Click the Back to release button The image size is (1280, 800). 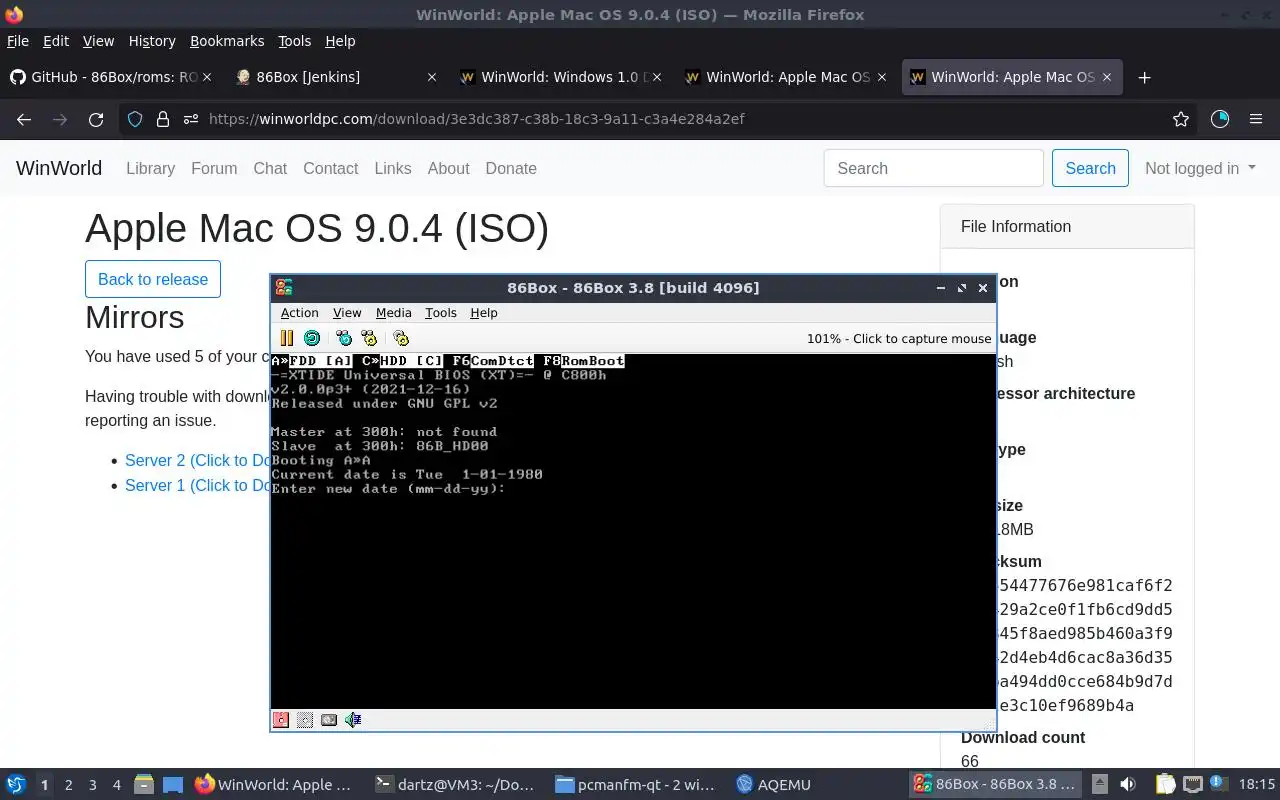click(153, 279)
